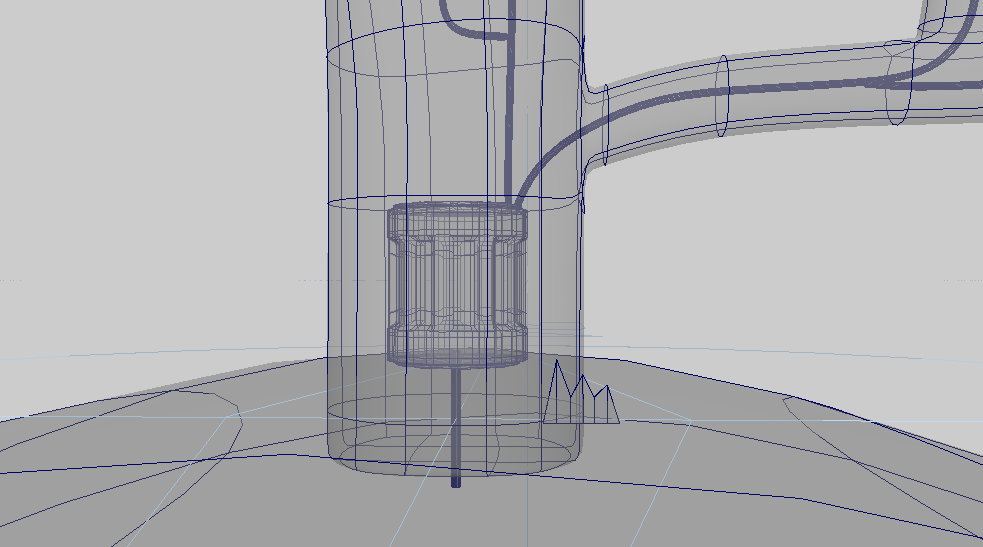
Task: Select the dense wireframe spool inside the cylinder
Action: click(x=456, y=285)
